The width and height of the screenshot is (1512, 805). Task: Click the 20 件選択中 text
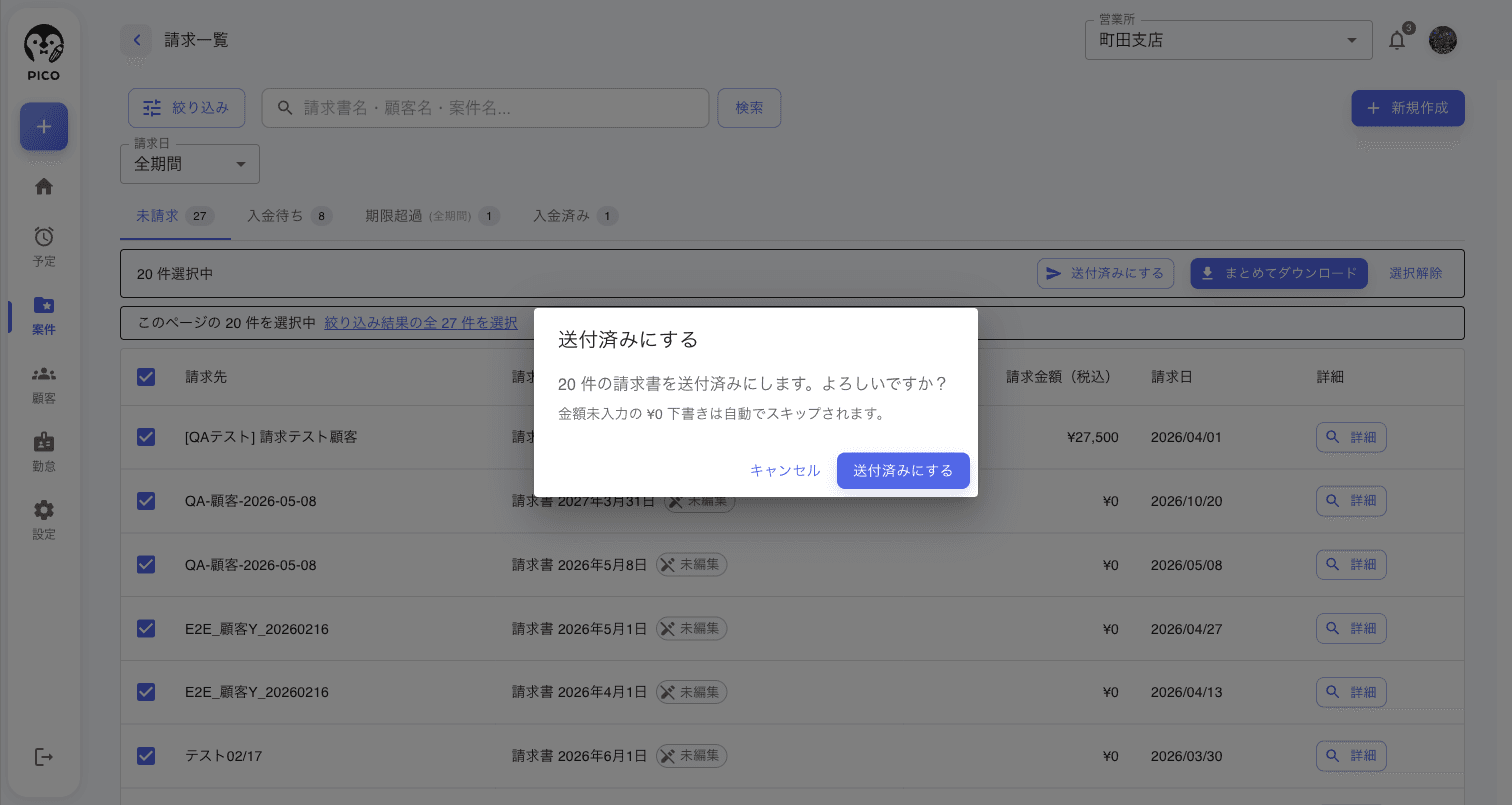point(175,273)
